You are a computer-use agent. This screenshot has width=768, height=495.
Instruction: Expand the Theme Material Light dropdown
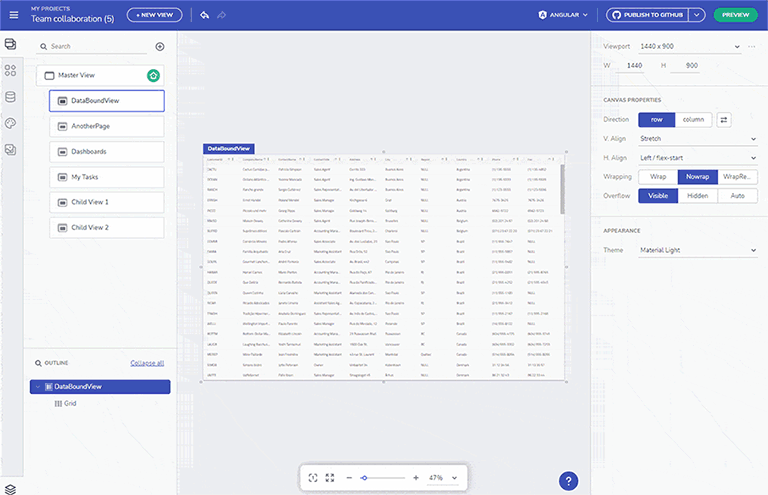(x=697, y=250)
